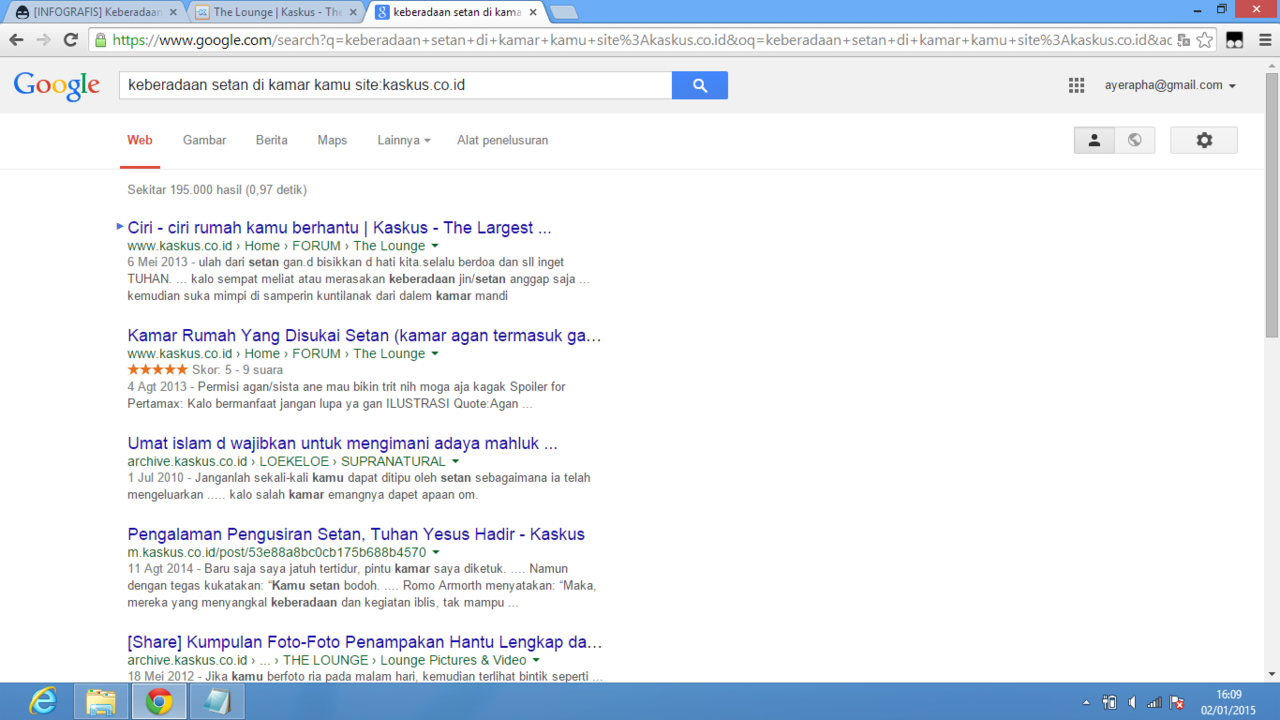Open Alat penelusuran search tools
The width and height of the screenshot is (1280, 720).
(x=502, y=140)
